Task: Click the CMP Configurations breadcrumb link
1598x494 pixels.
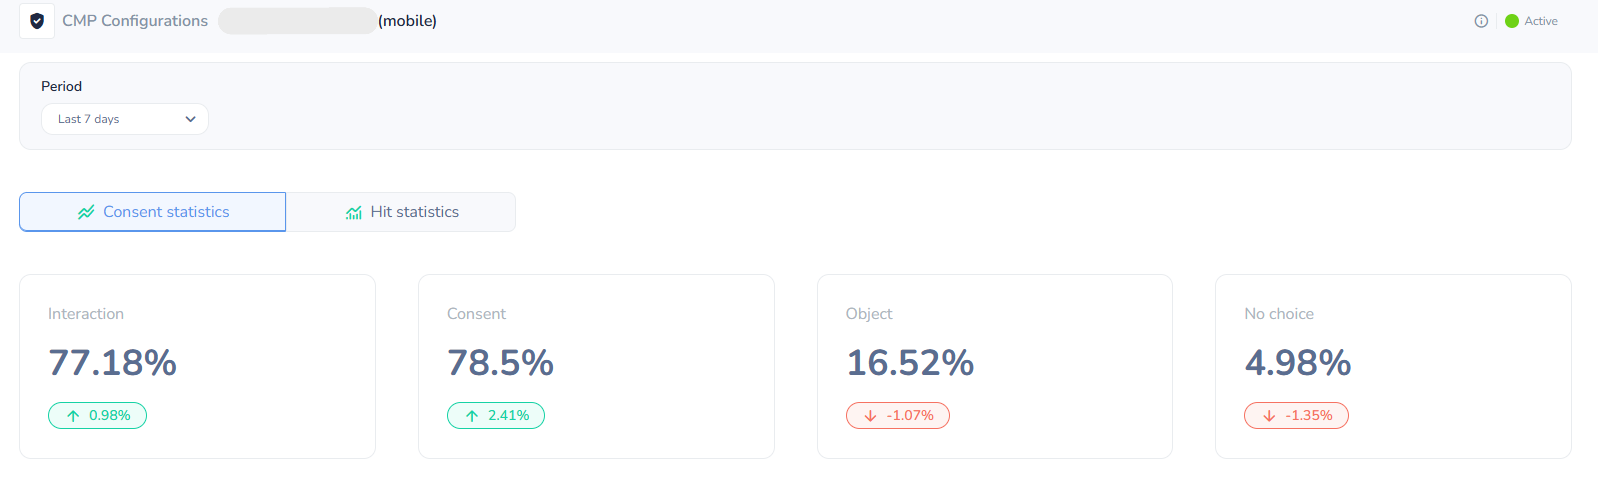Action: [135, 21]
